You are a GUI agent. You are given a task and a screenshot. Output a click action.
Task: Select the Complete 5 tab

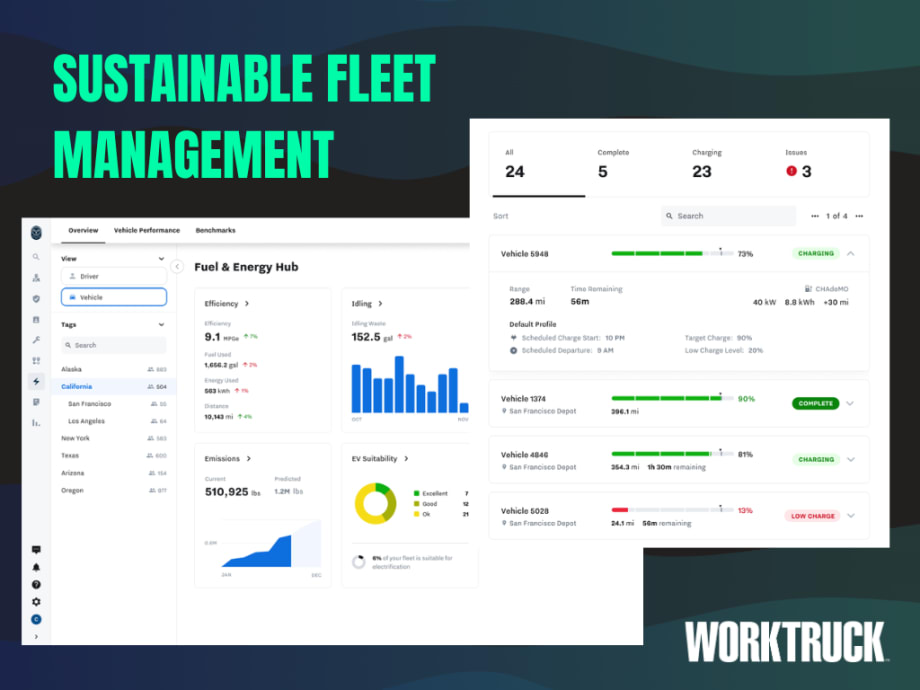613,164
